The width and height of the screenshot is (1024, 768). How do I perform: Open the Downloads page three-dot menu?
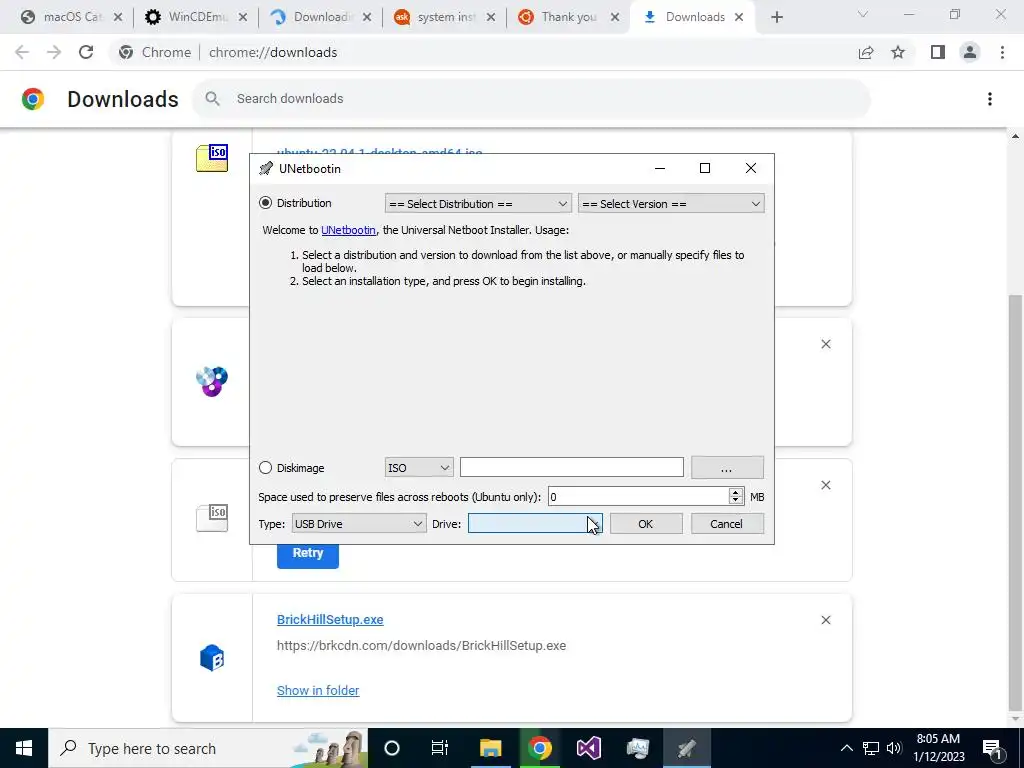(990, 99)
